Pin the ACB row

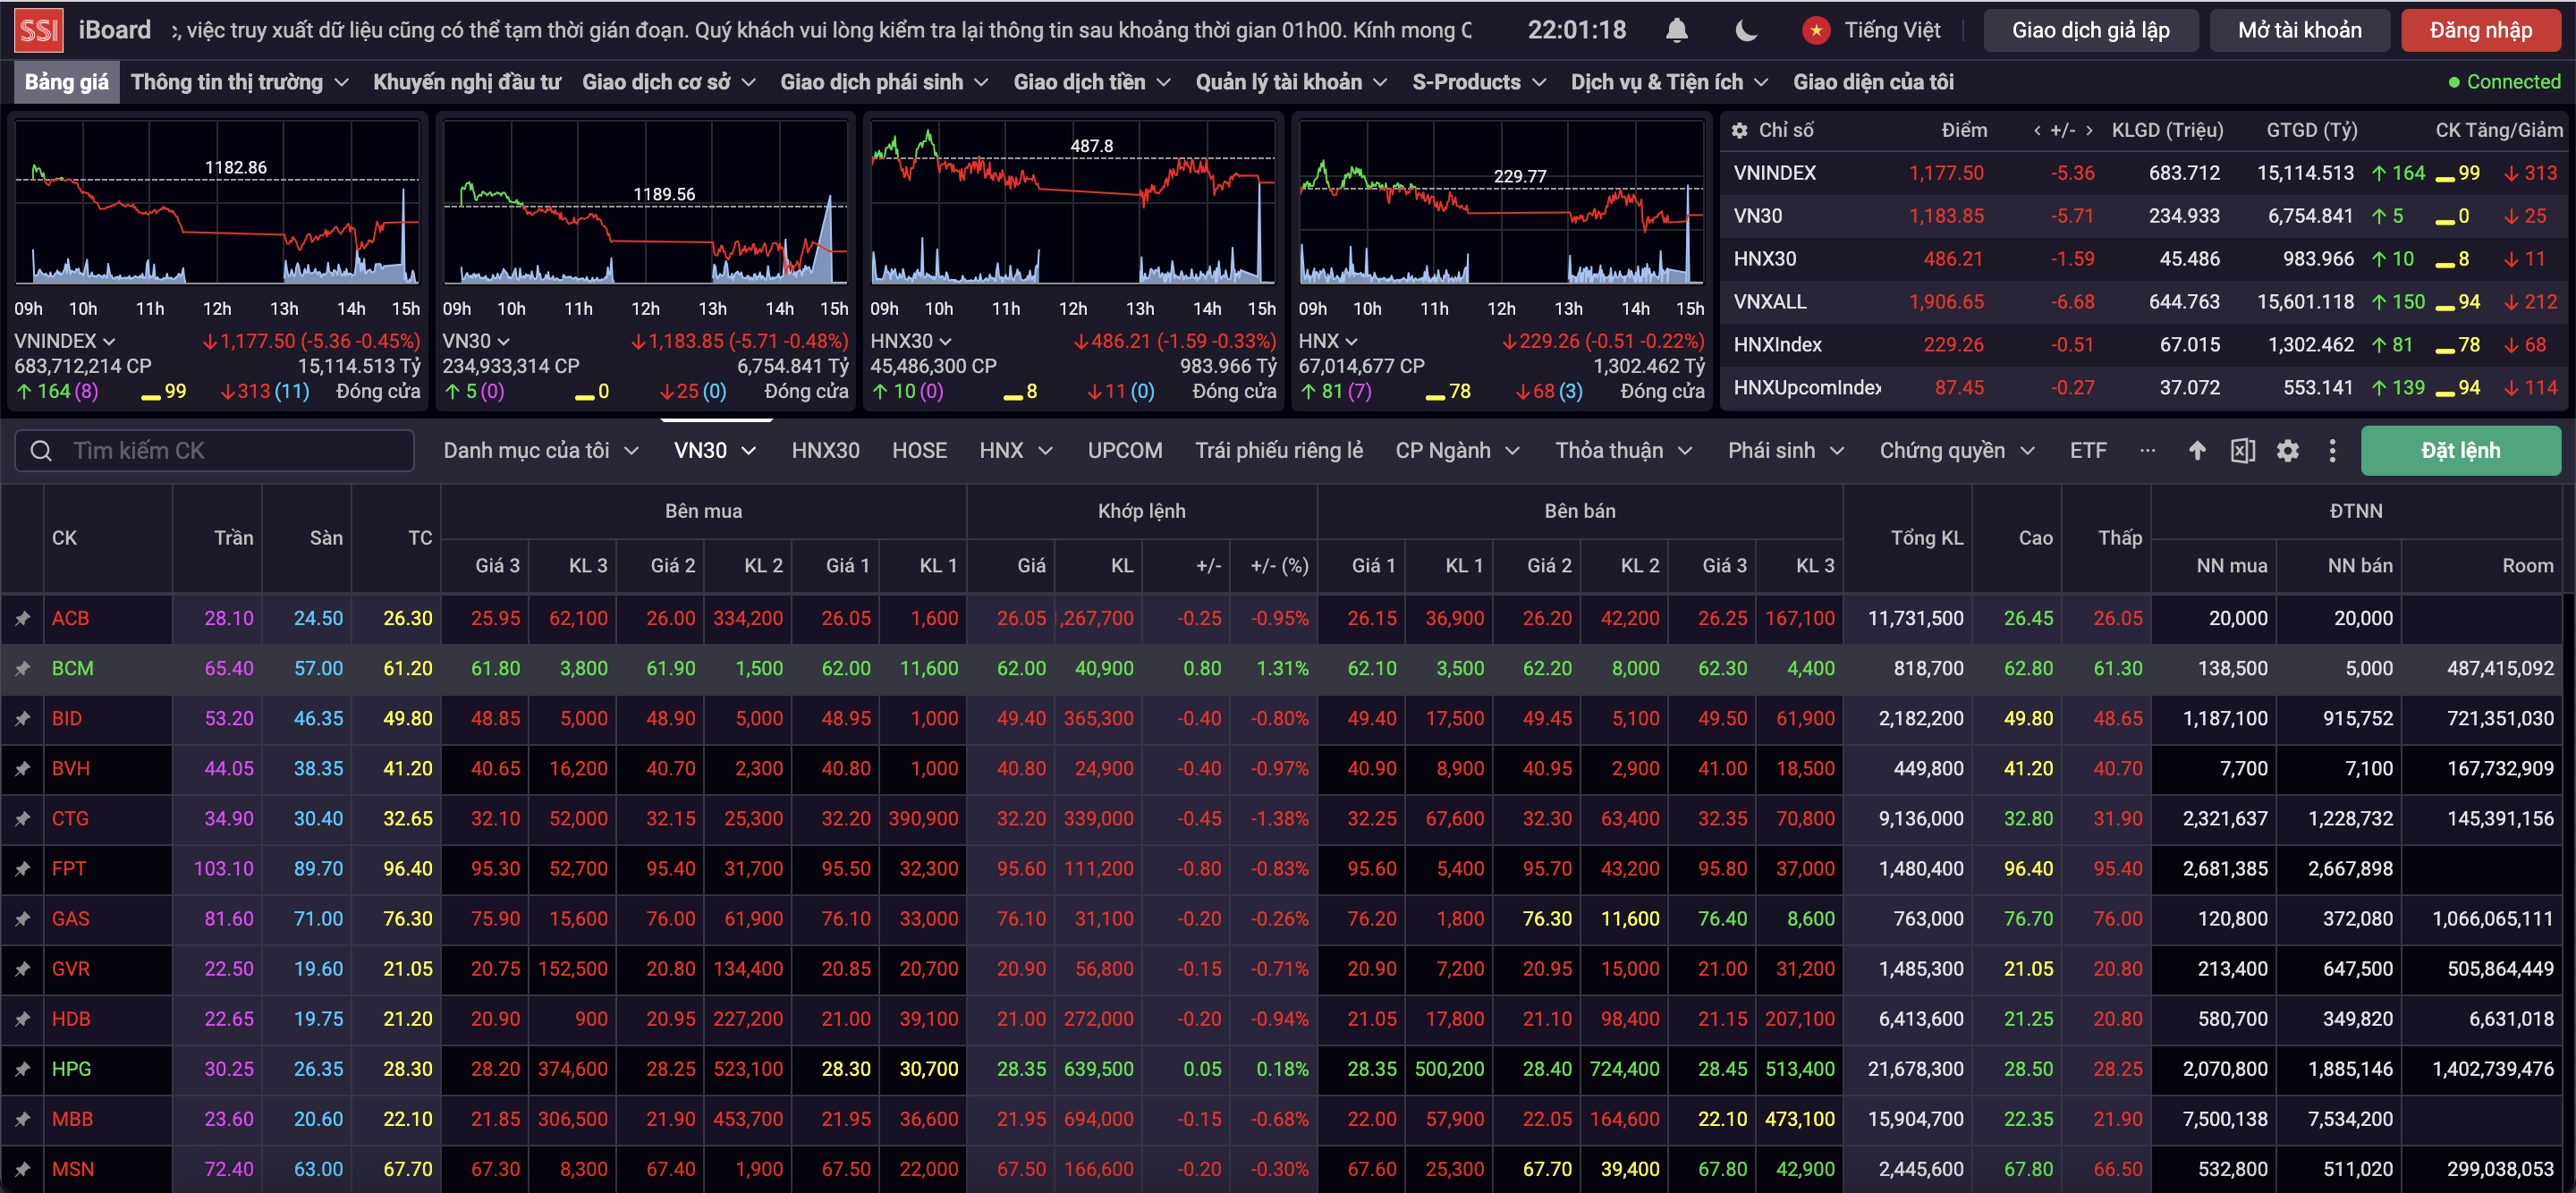(x=22, y=619)
